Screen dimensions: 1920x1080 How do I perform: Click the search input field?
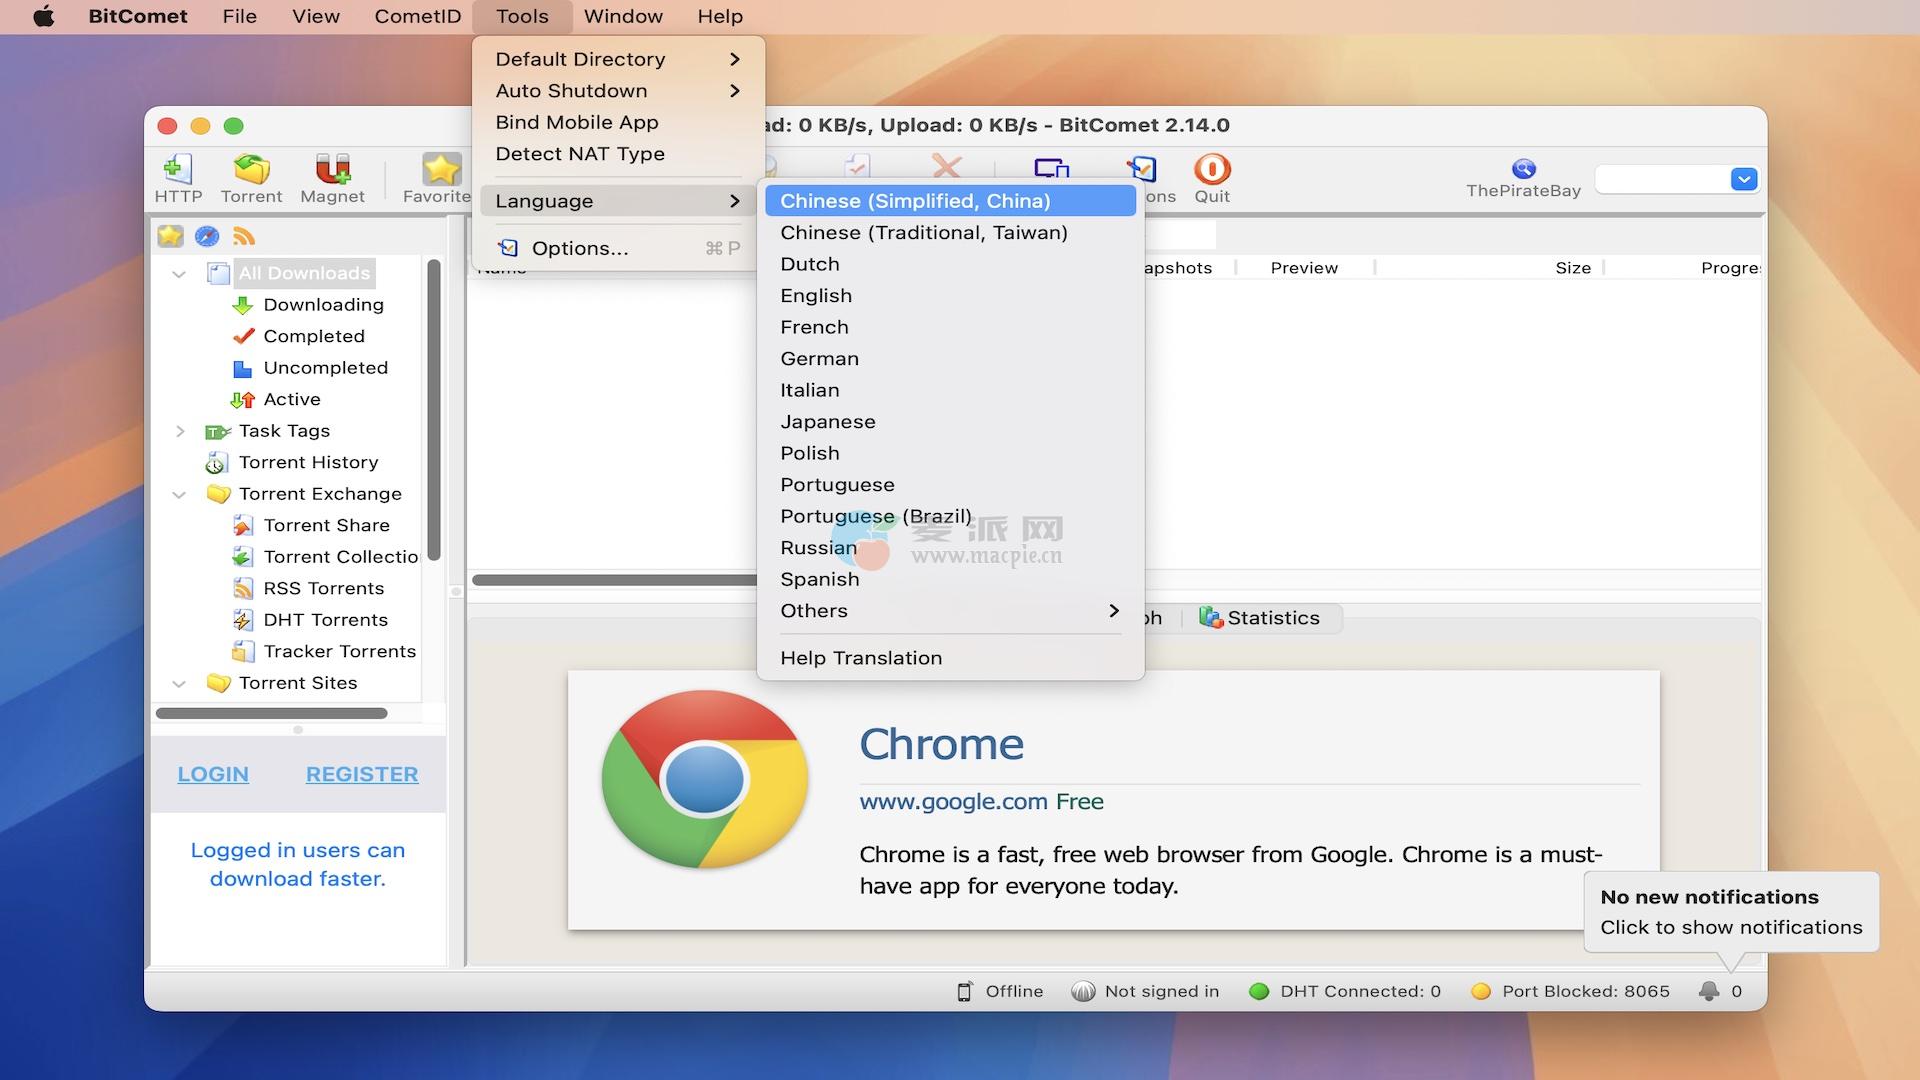[1662, 179]
